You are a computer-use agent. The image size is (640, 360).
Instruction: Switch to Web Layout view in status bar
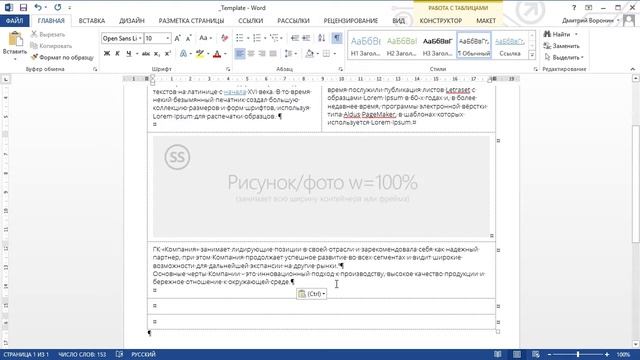click(536, 355)
